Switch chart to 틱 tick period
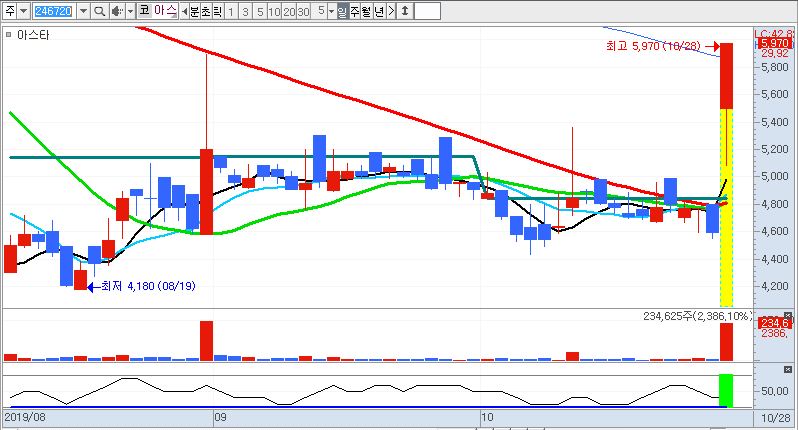798x430 pixels. 218,11
